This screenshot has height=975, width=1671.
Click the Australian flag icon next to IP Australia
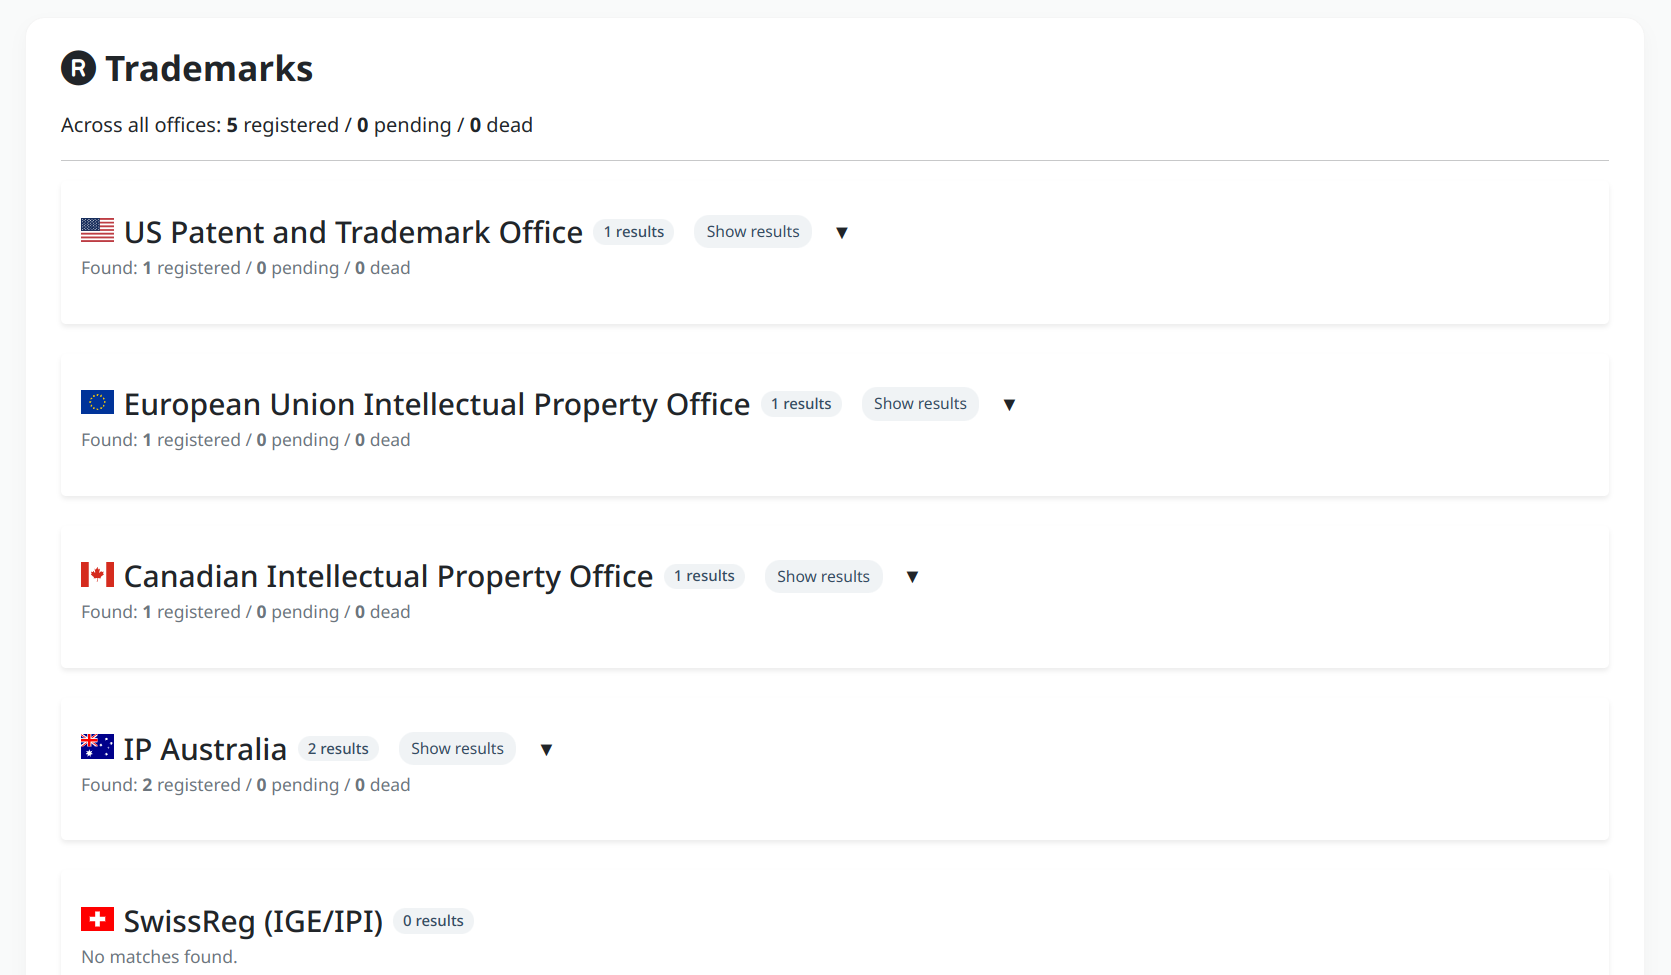pos(97,747)
